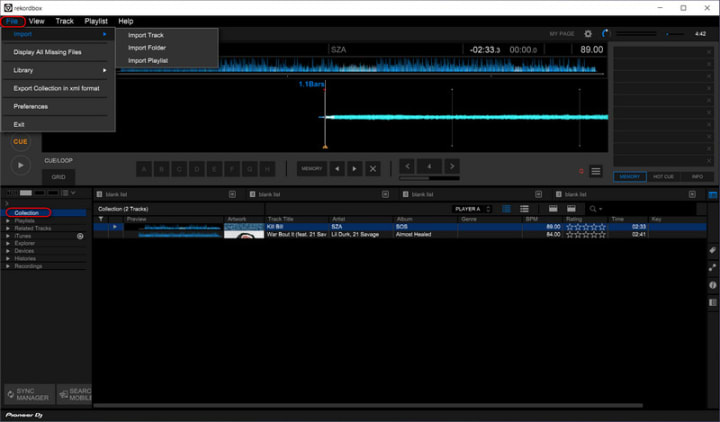Expand the Devices tree node

(x=8, y=251)
